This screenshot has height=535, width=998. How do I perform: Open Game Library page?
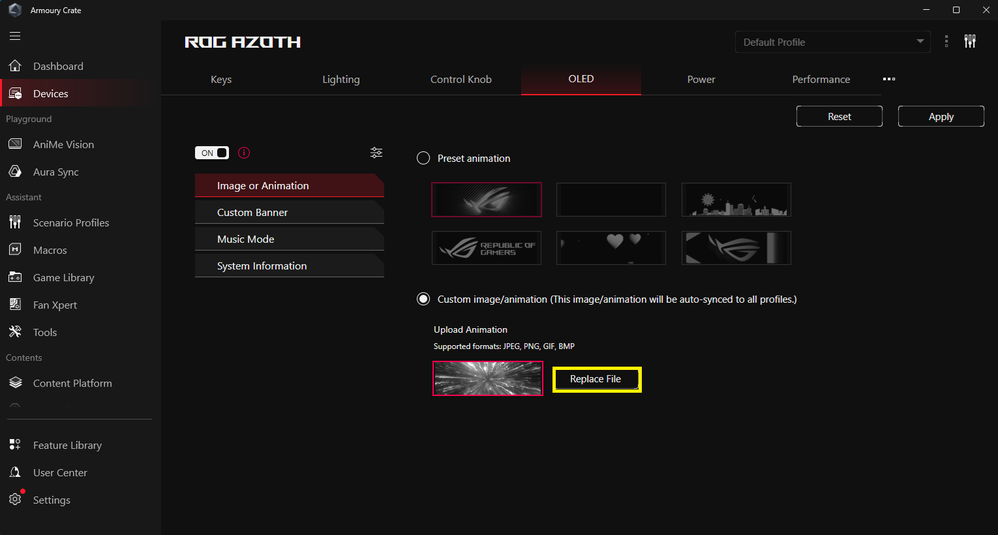click(x=64, y=277)
